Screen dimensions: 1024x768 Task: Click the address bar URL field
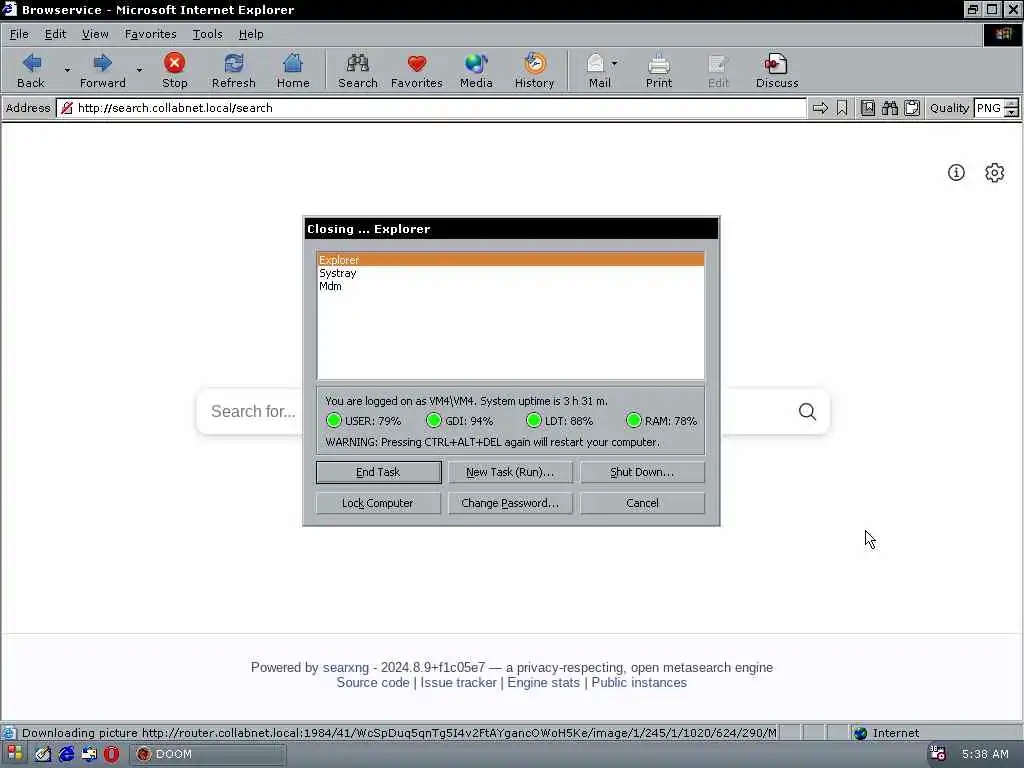[431, 108]
